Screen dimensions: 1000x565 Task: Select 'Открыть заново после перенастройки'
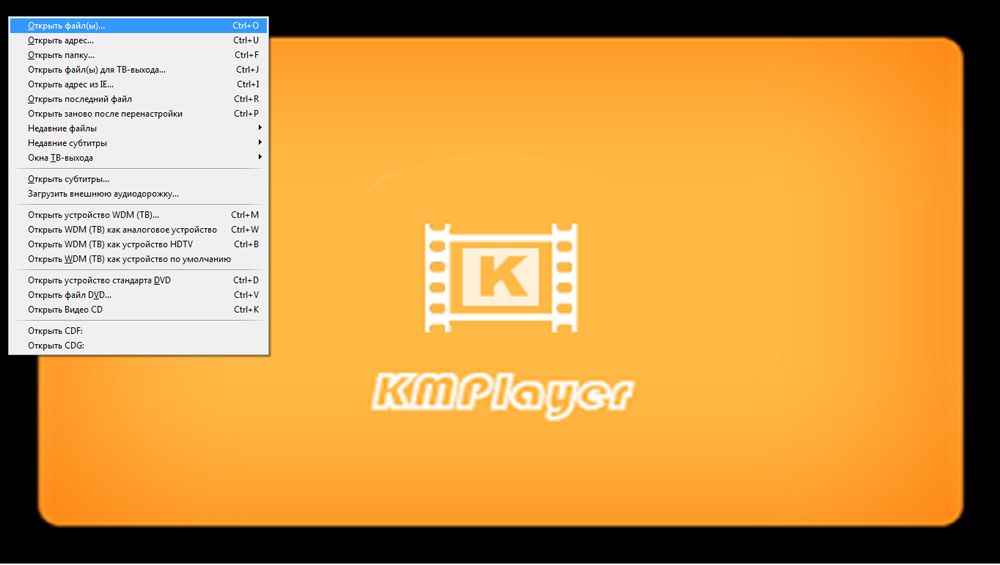(138, 114)
